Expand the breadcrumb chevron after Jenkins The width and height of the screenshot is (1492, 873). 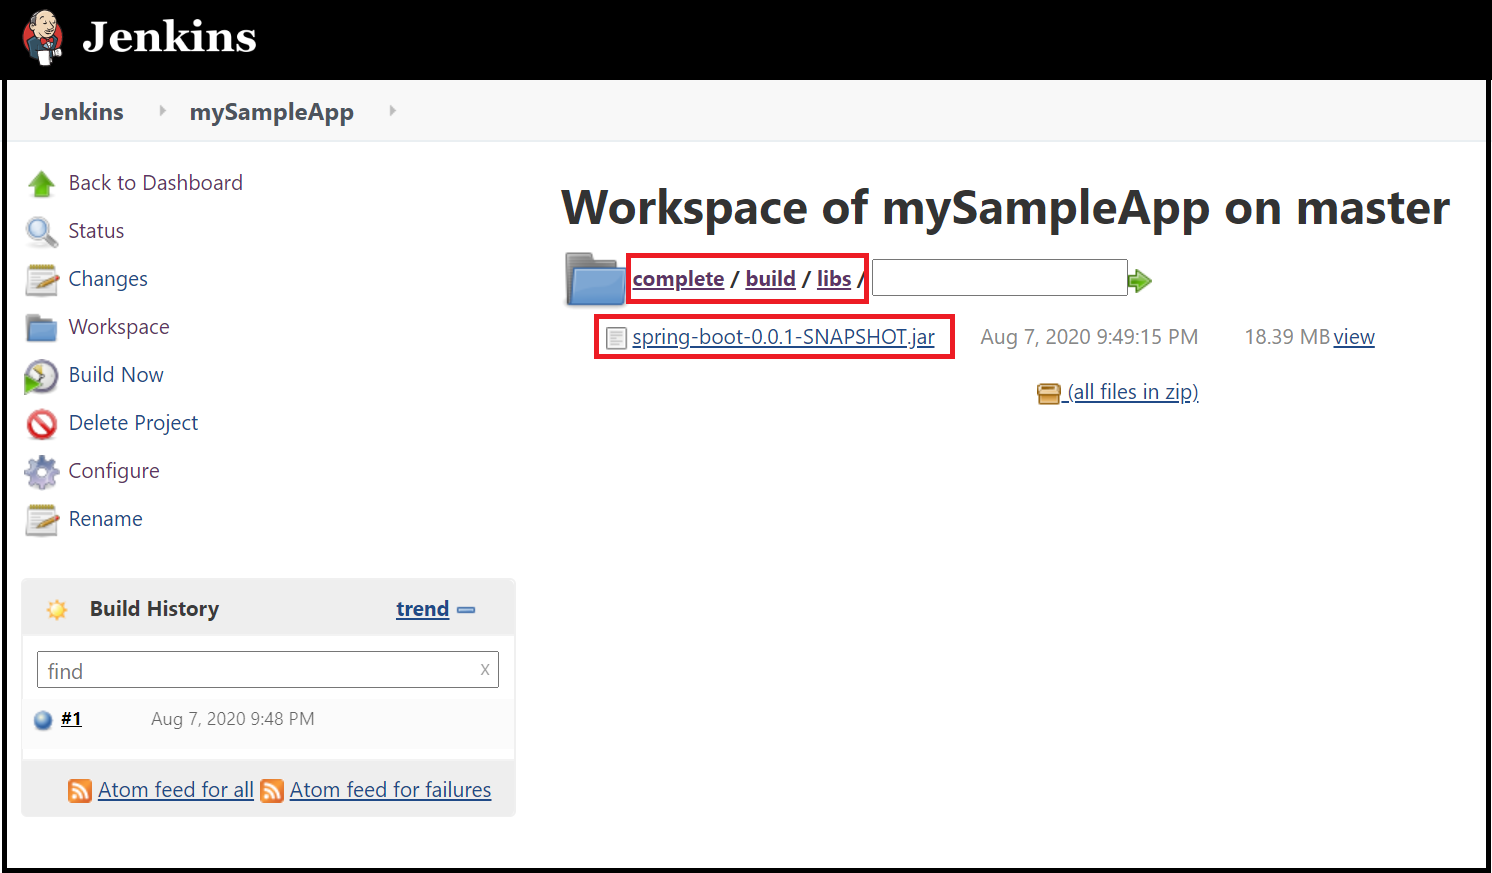[x=161, y=111]
